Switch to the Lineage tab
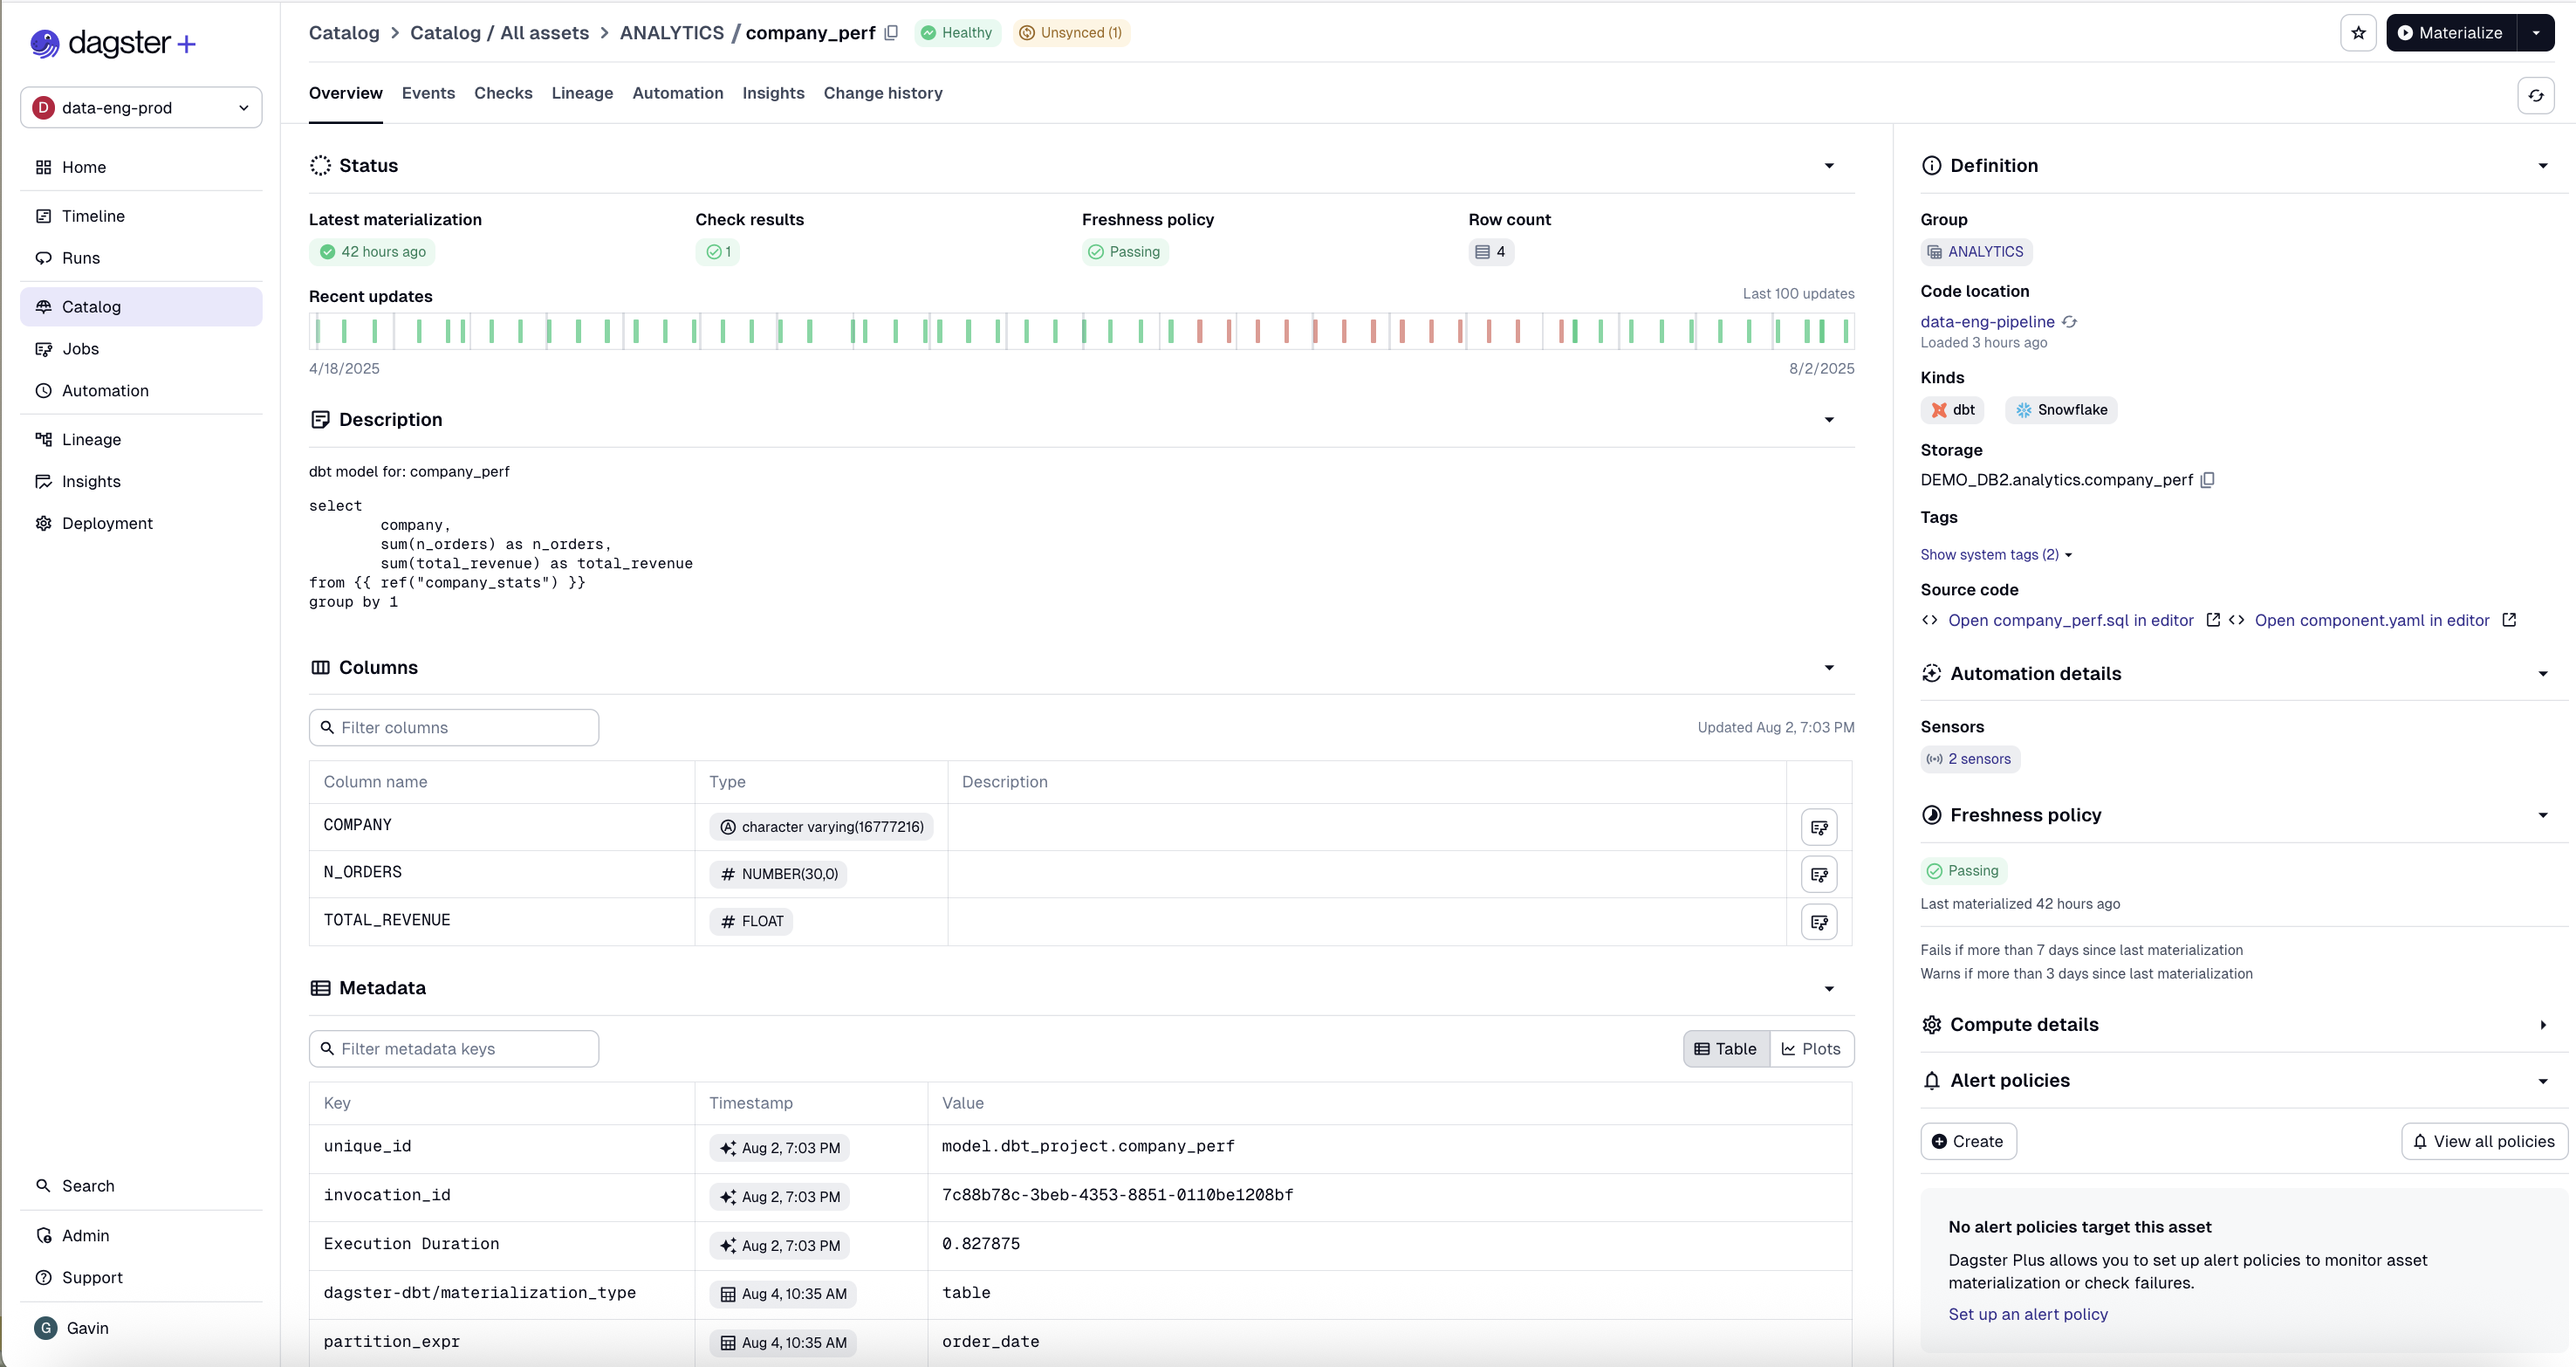 583,93
